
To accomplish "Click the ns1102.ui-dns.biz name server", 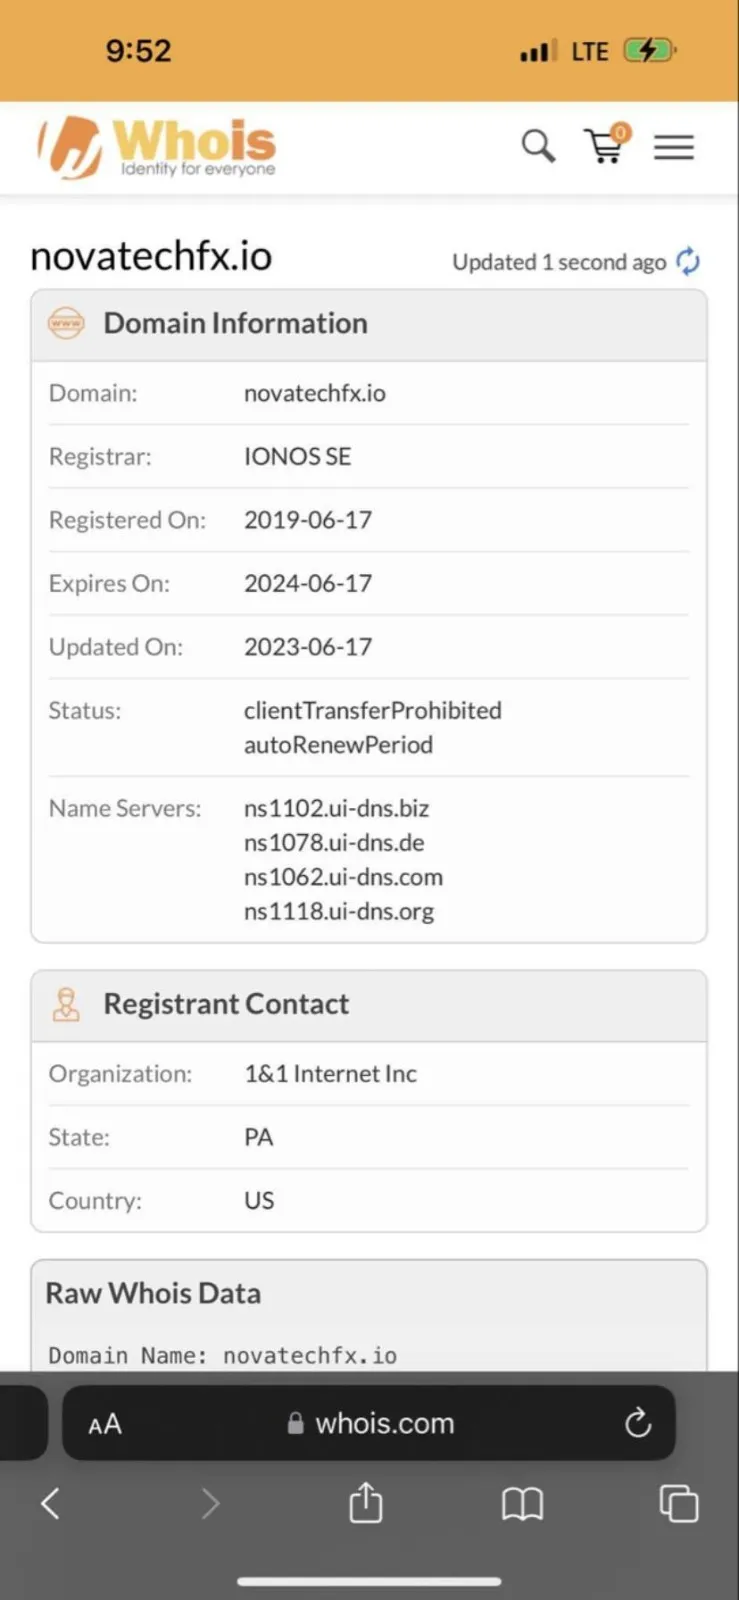I will tap(336, 808).
